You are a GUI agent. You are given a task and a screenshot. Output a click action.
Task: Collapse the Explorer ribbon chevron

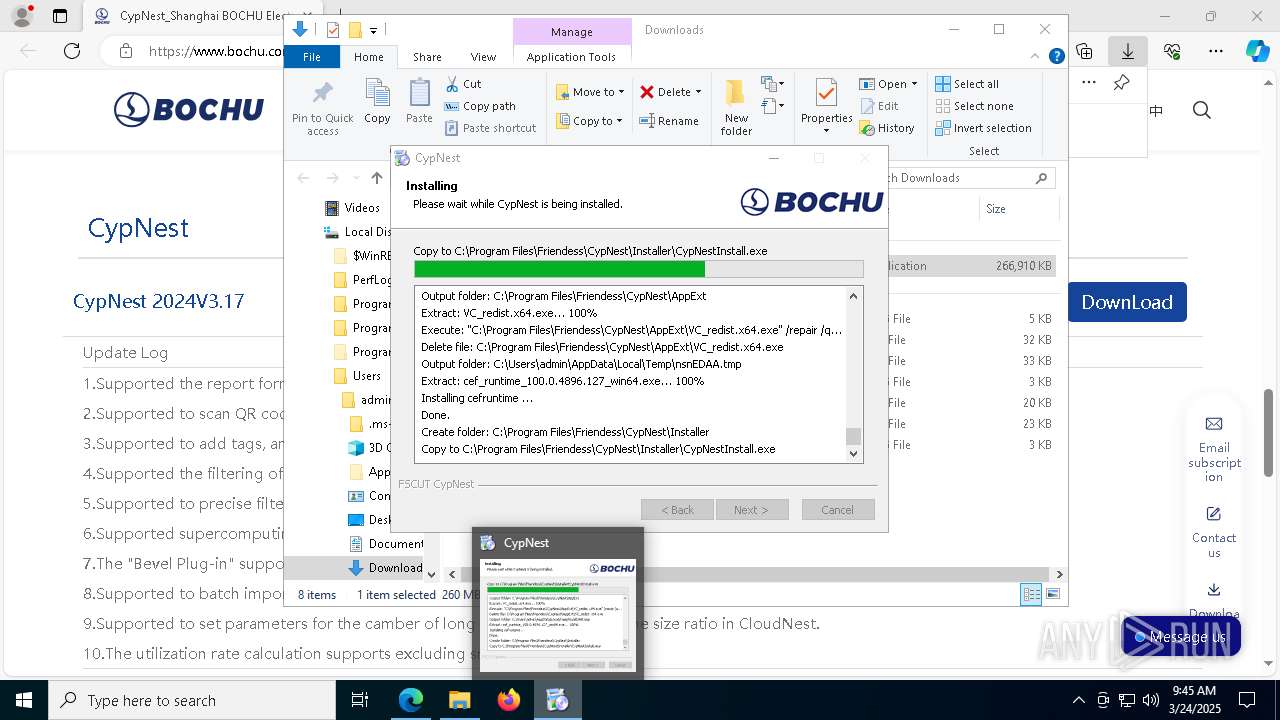click(x=1035, y=57)
